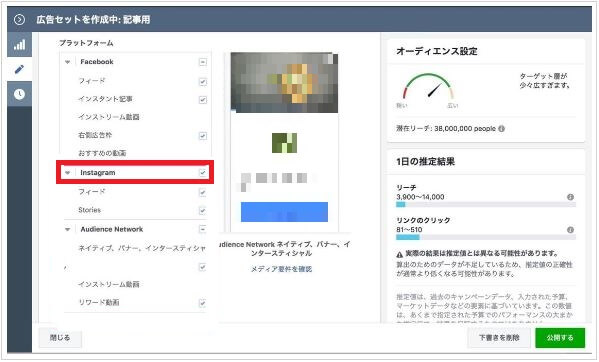599x362 pixels.
Task: Toggle the Instagram platform checkbox
Action: point(202,173)
